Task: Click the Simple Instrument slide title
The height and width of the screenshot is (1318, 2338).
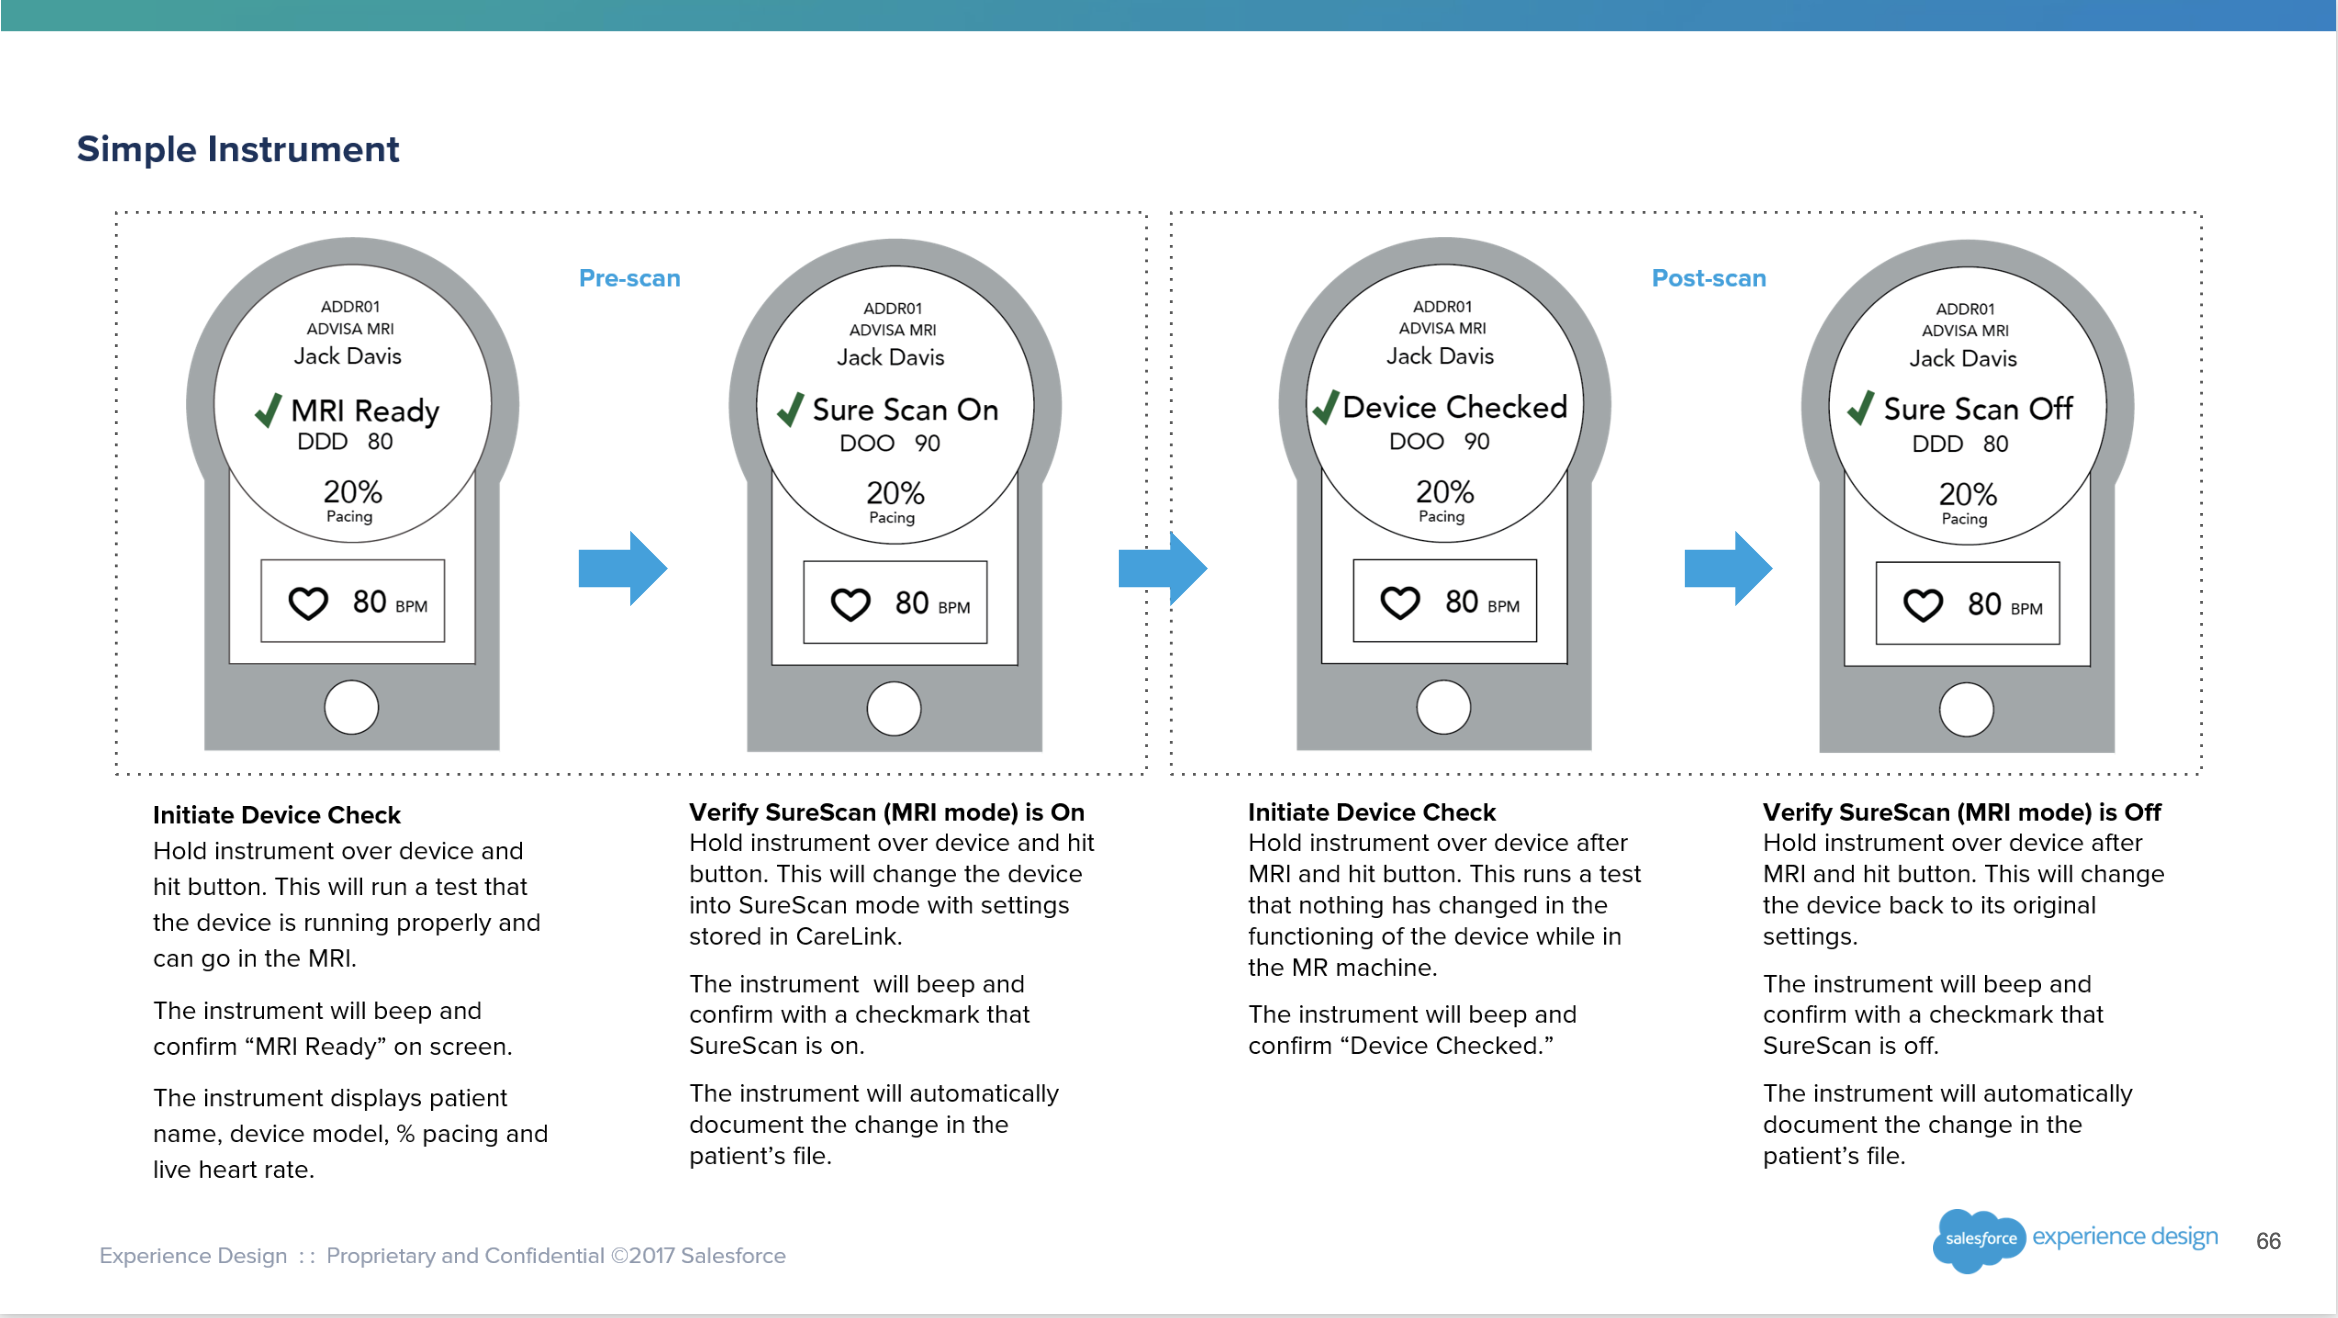Action: [x=238, y=149]
